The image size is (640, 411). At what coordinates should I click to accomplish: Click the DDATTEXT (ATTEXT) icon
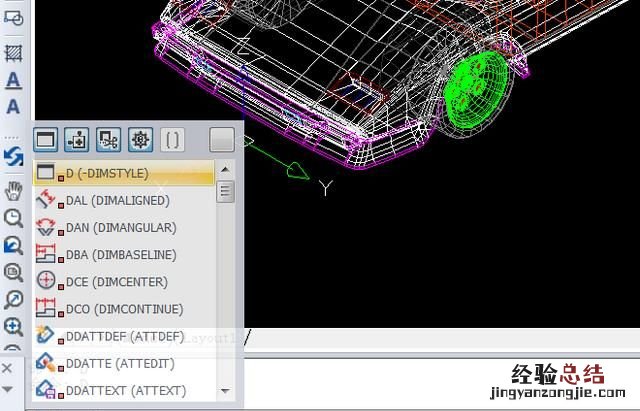click(x=46, y=389)
